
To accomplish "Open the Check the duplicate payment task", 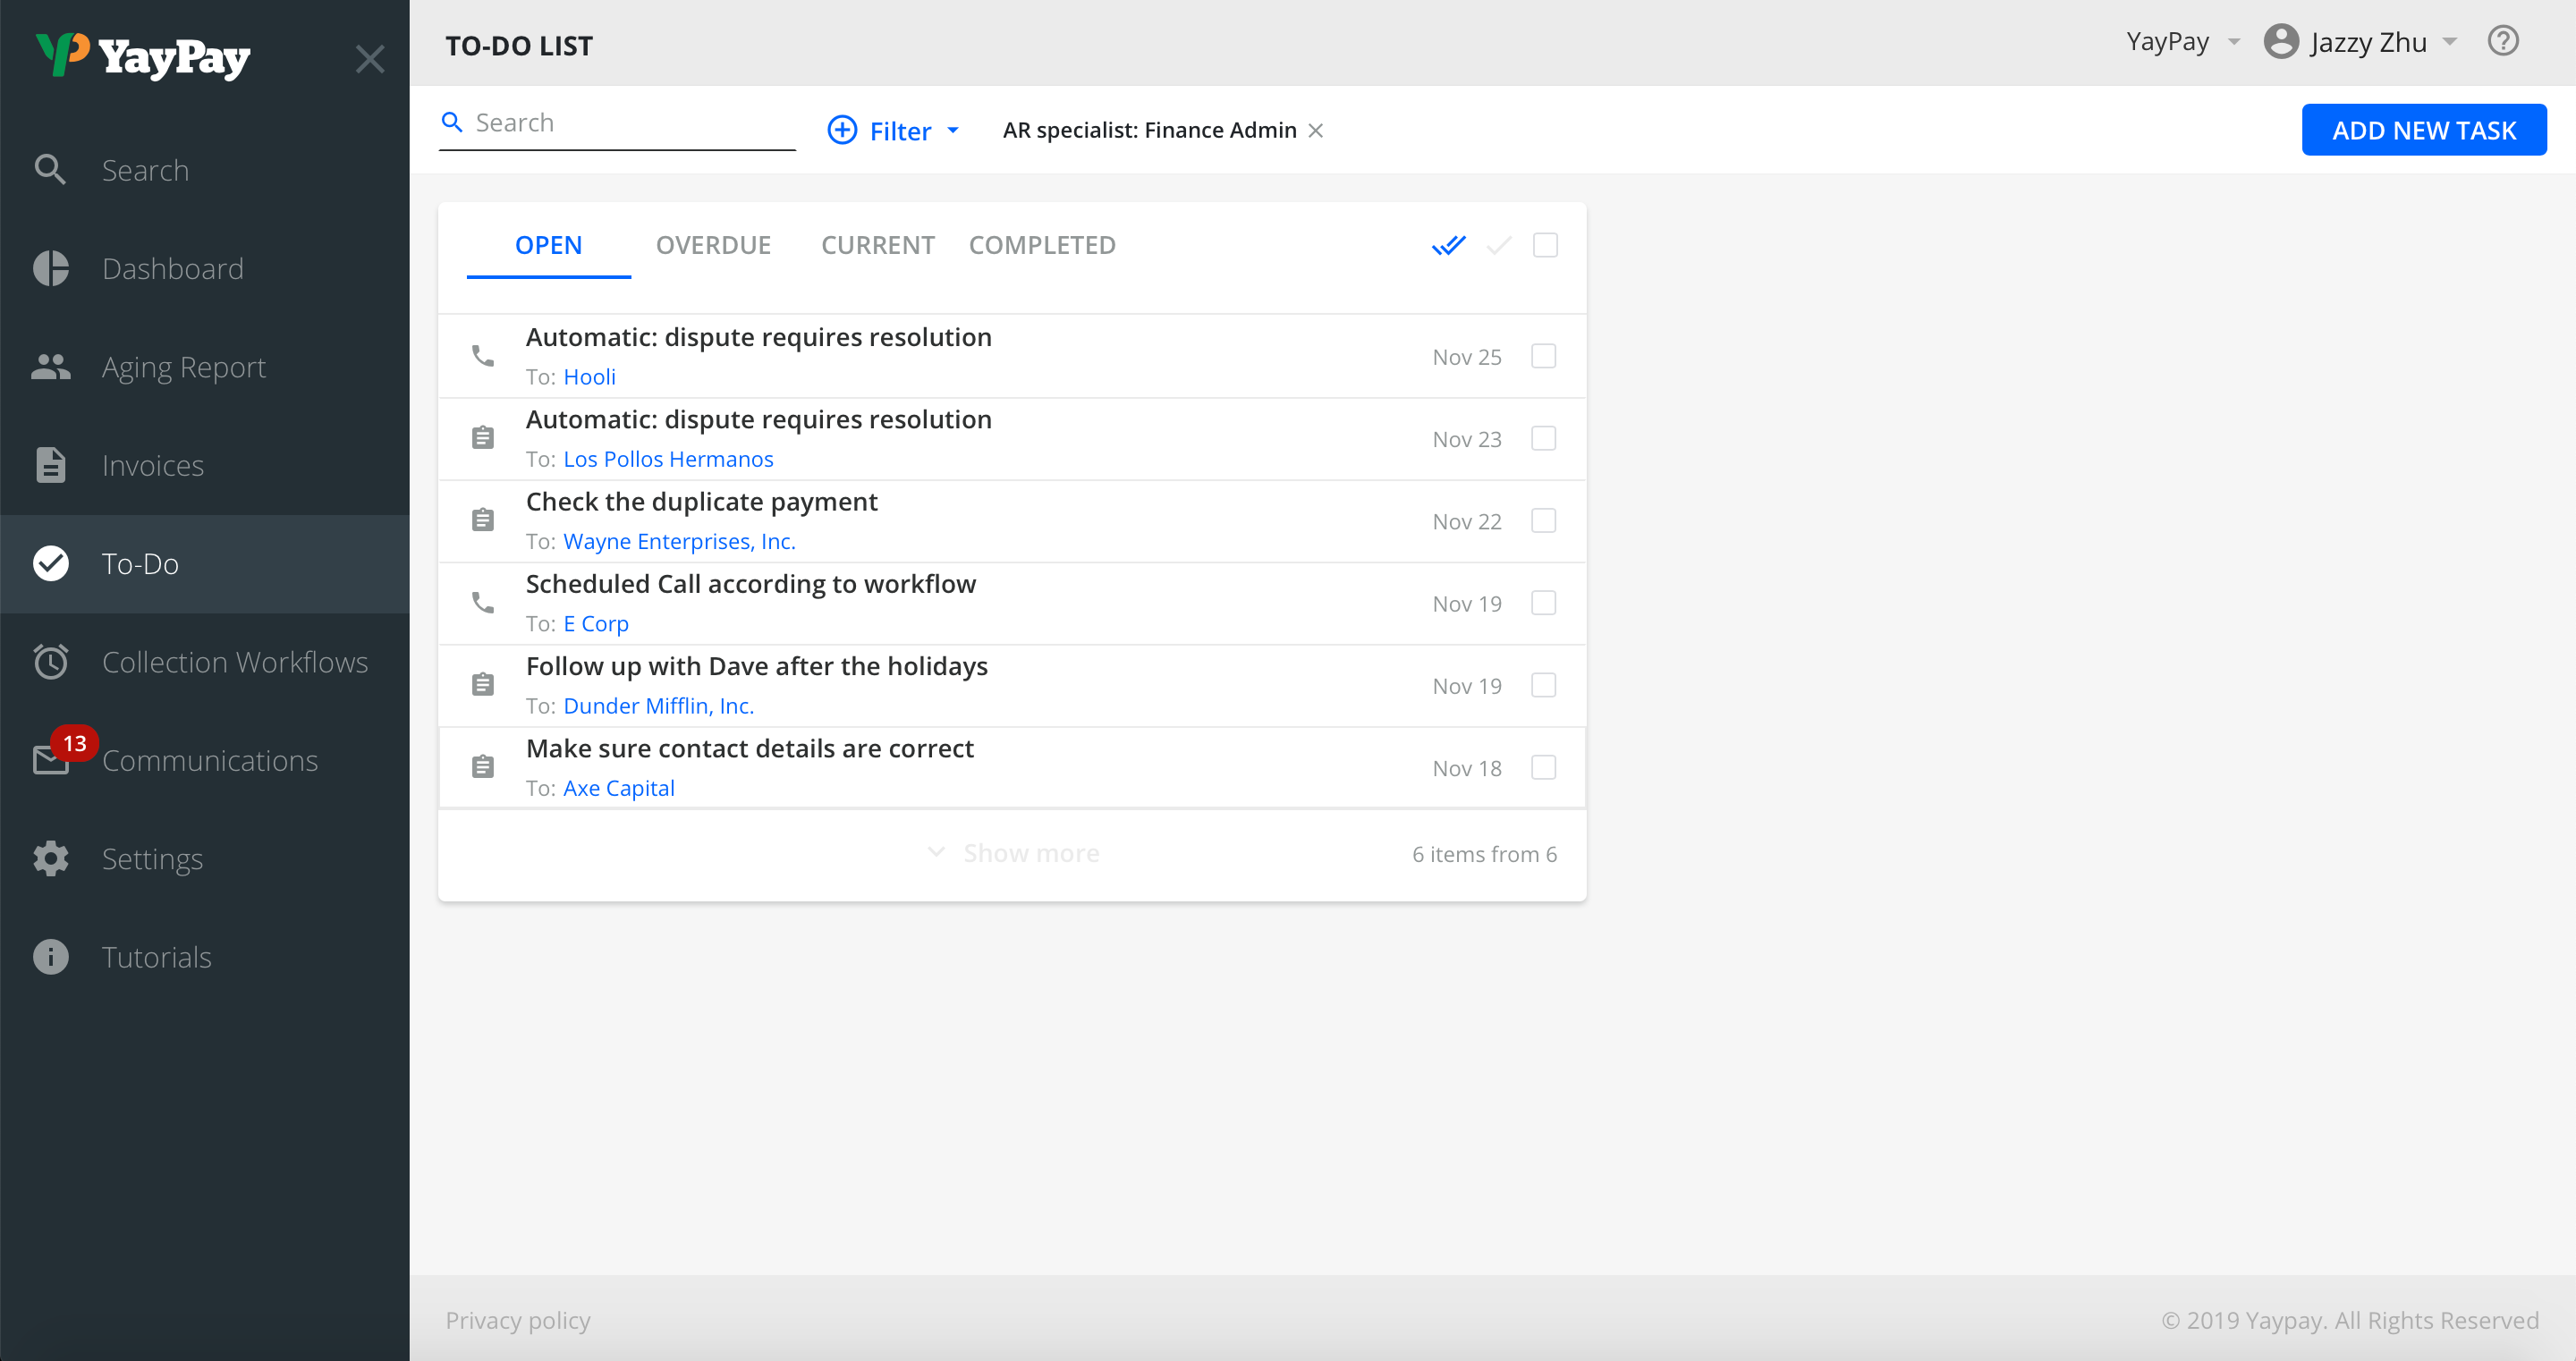I will (702, 501).
